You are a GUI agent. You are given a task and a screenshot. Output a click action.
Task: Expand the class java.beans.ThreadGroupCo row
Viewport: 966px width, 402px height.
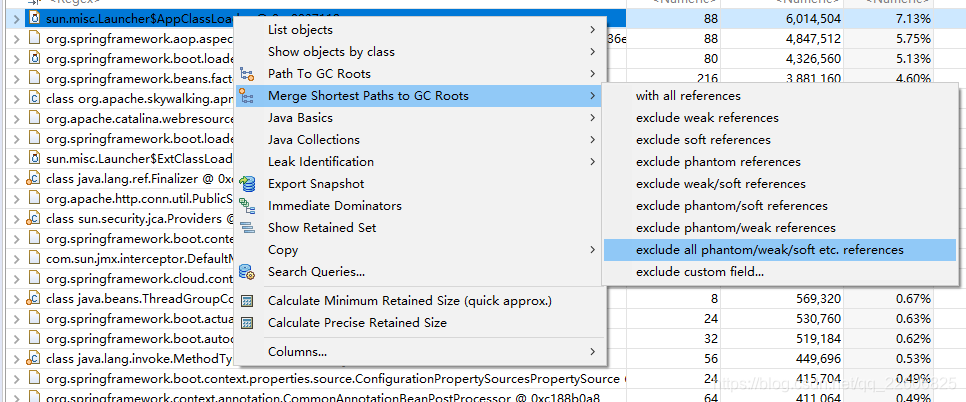click(16, 299)
